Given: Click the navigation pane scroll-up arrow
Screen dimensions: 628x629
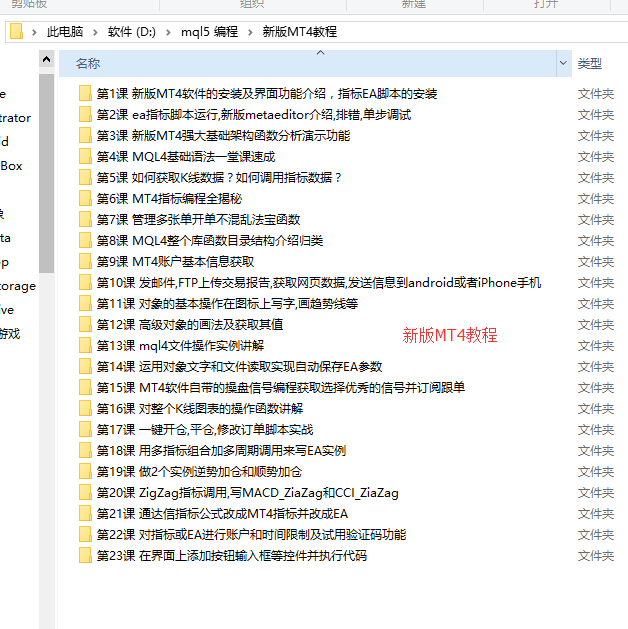Looking at the screenshot, I should click(x=47, y=60).
